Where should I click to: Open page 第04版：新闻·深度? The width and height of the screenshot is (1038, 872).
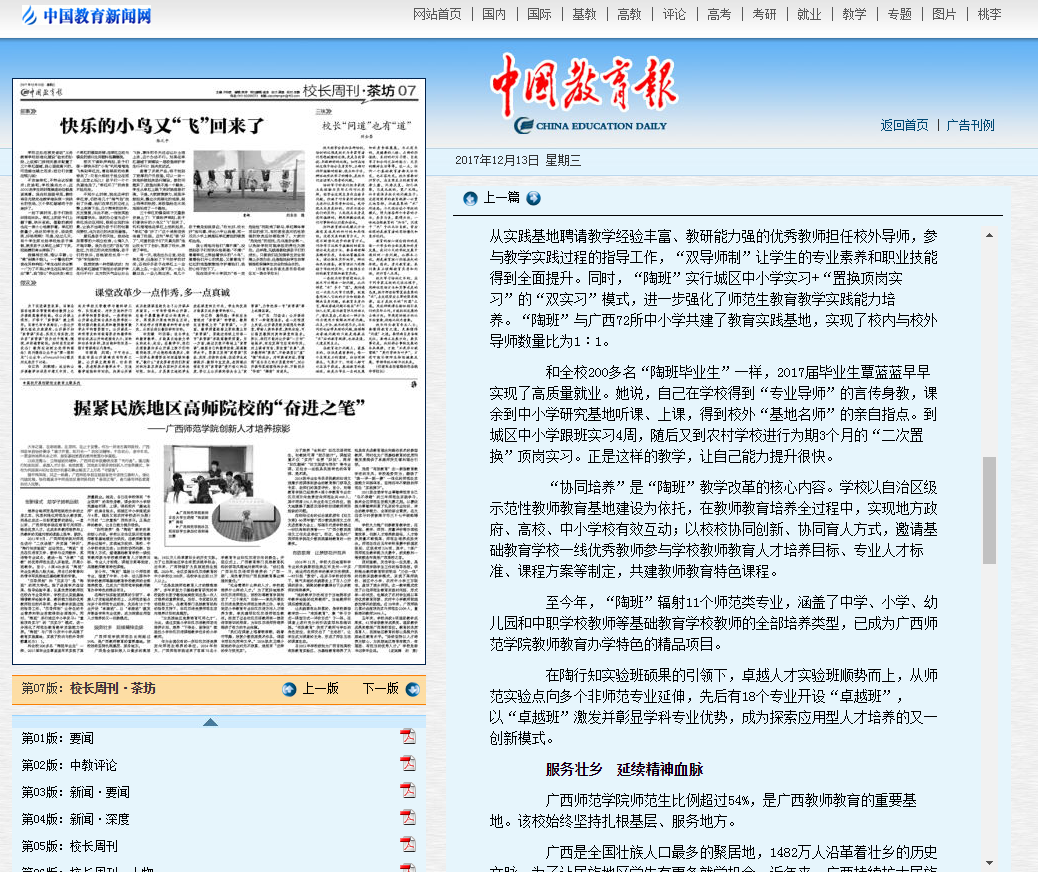click(75, 820)
